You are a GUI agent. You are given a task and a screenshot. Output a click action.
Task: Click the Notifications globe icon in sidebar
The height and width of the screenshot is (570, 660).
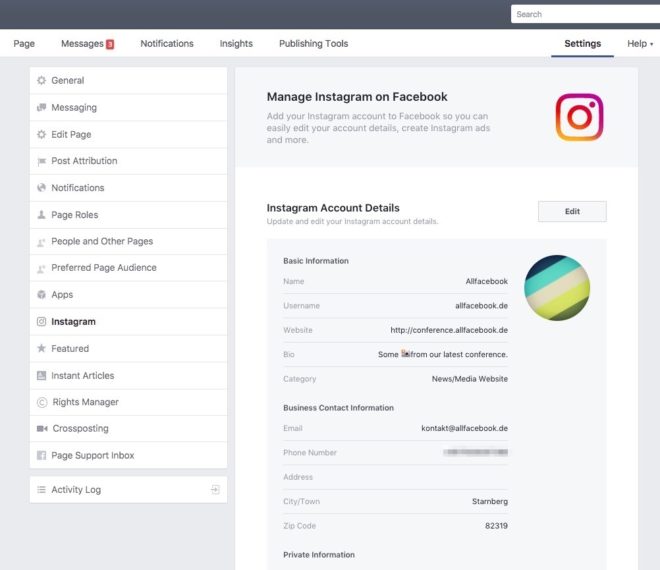41,188
